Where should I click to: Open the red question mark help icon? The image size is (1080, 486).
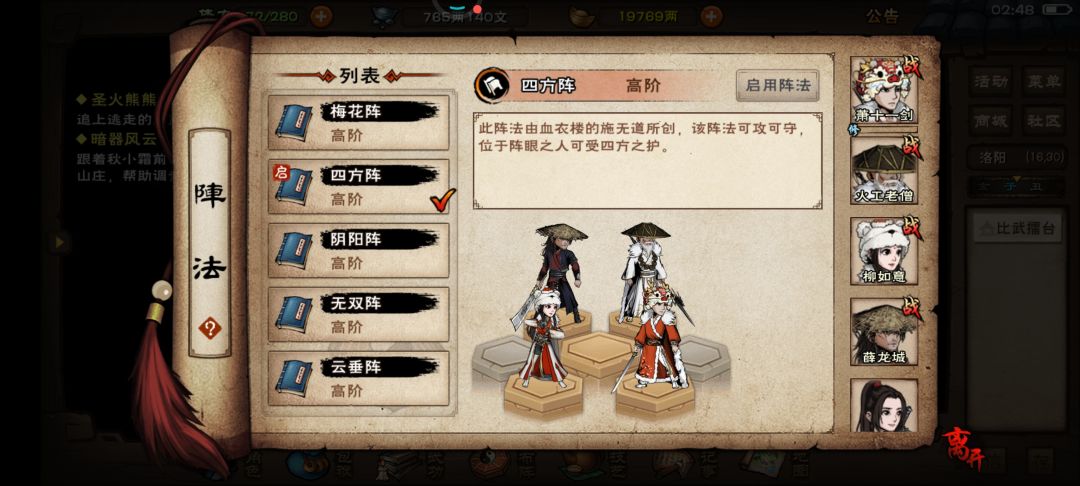209,328
